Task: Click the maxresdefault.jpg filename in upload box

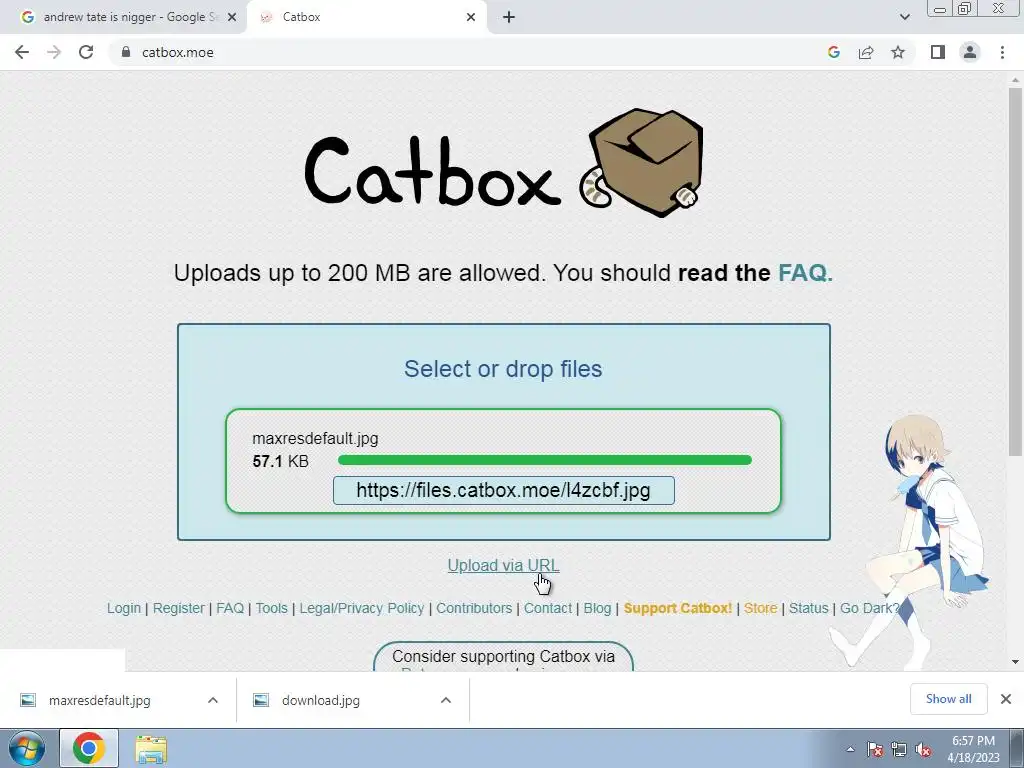Action: [x=315, y=438]
